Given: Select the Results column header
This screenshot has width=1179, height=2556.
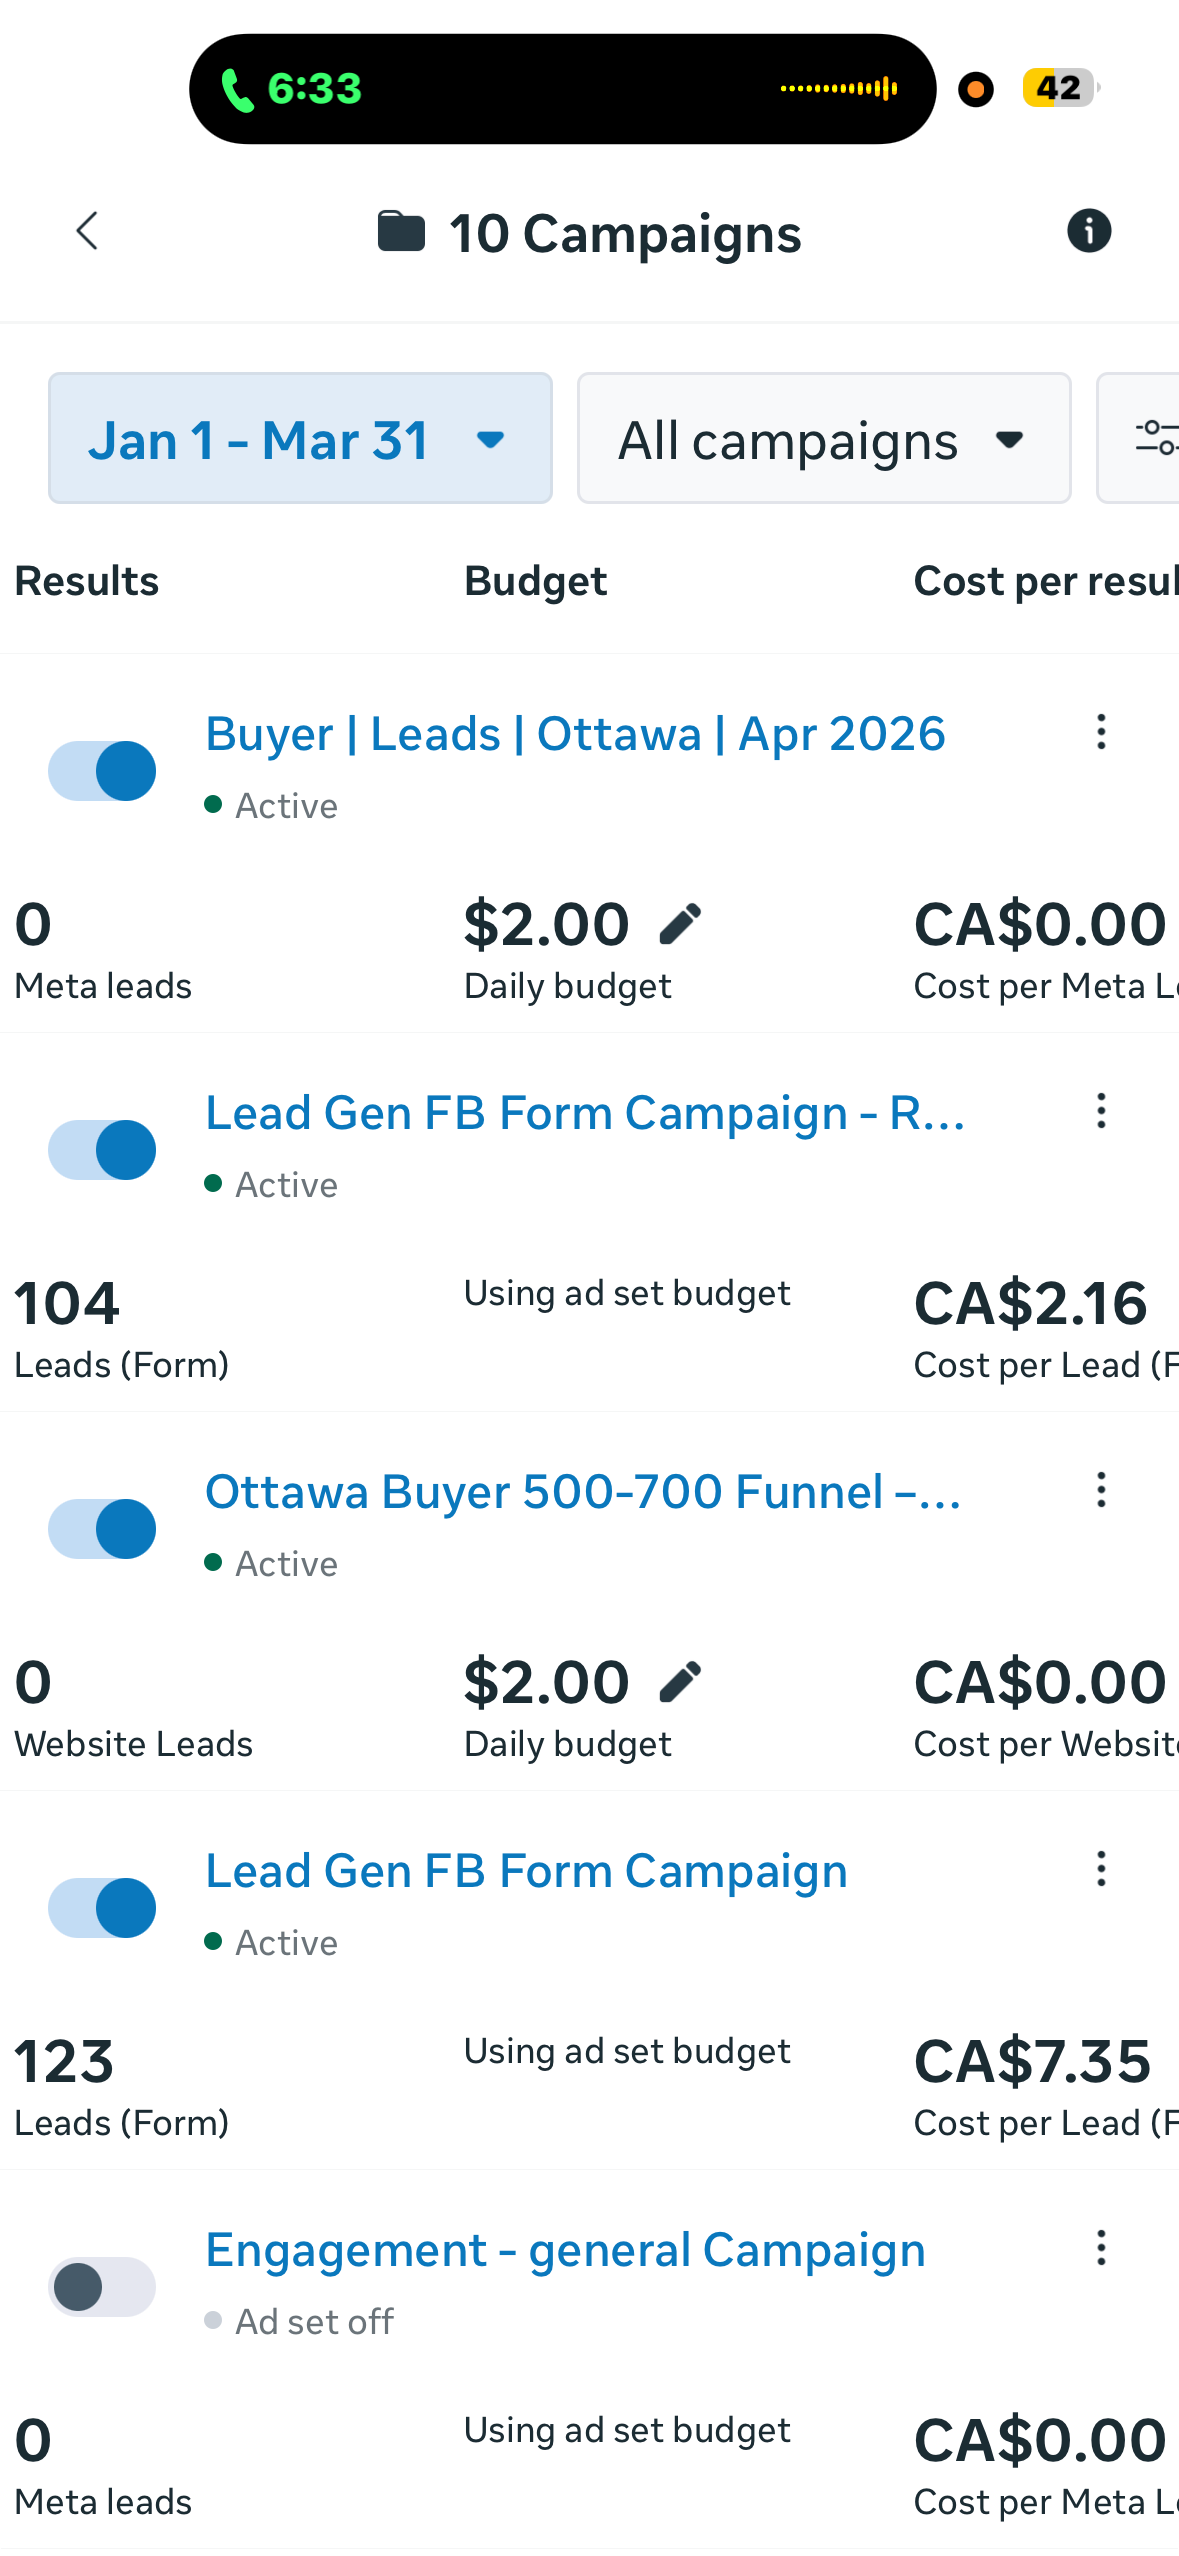Looking at the screenshot, I should tap(86, 580).
